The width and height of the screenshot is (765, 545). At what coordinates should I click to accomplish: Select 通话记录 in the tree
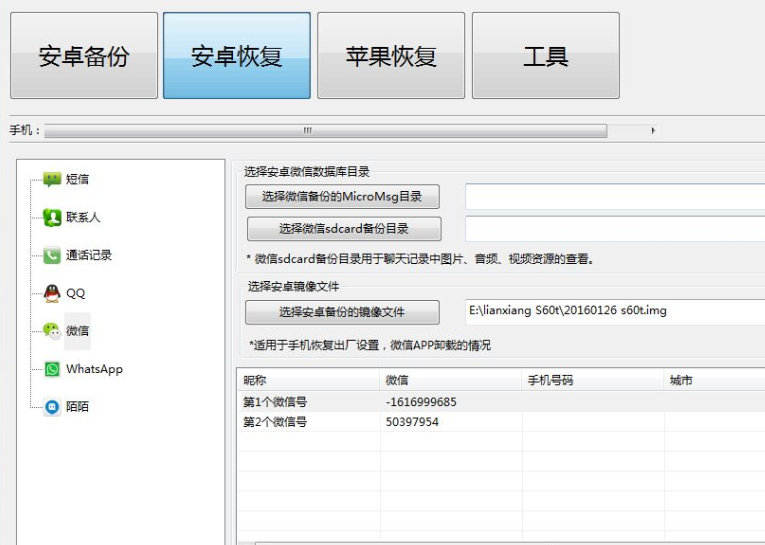point(89,255)
